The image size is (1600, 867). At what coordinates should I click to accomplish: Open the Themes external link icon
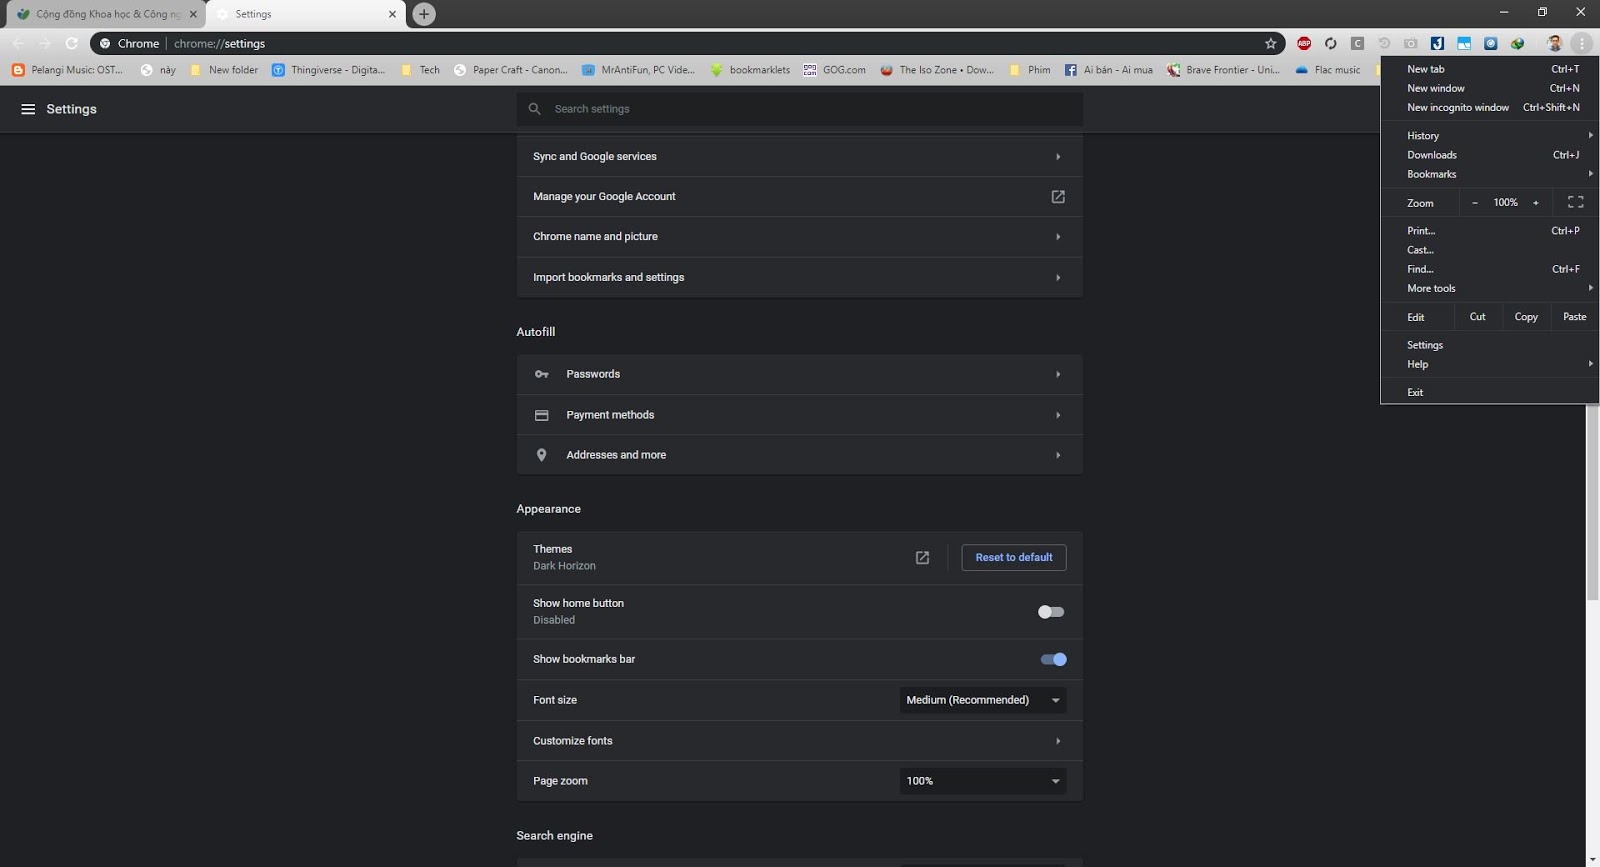point(922,557)
